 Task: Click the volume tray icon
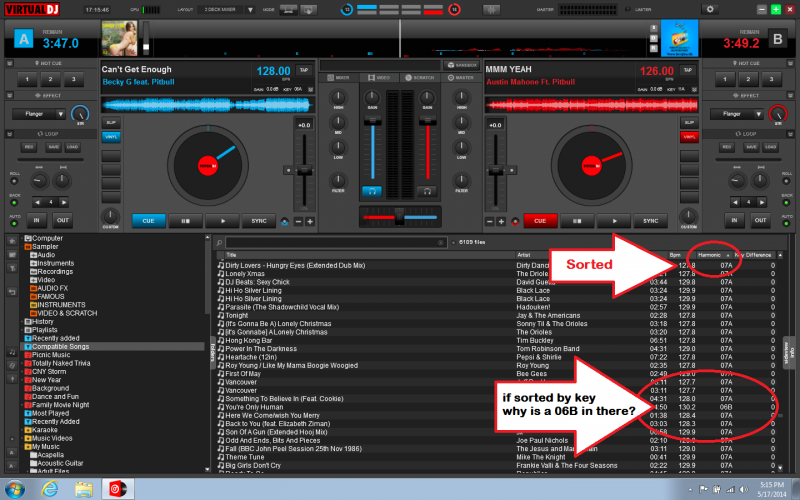pyautogui.click(x=743, y=490)
